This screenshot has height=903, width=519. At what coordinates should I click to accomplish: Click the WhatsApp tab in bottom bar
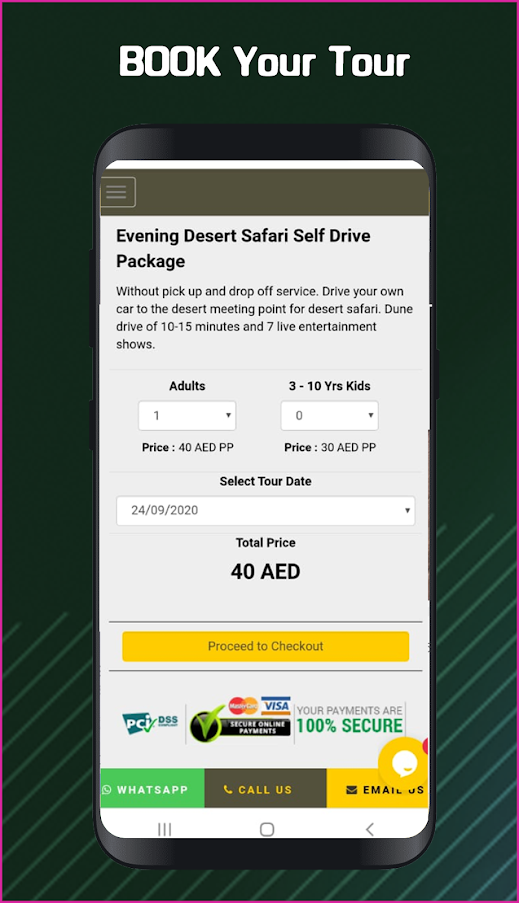tap(153, 788)
